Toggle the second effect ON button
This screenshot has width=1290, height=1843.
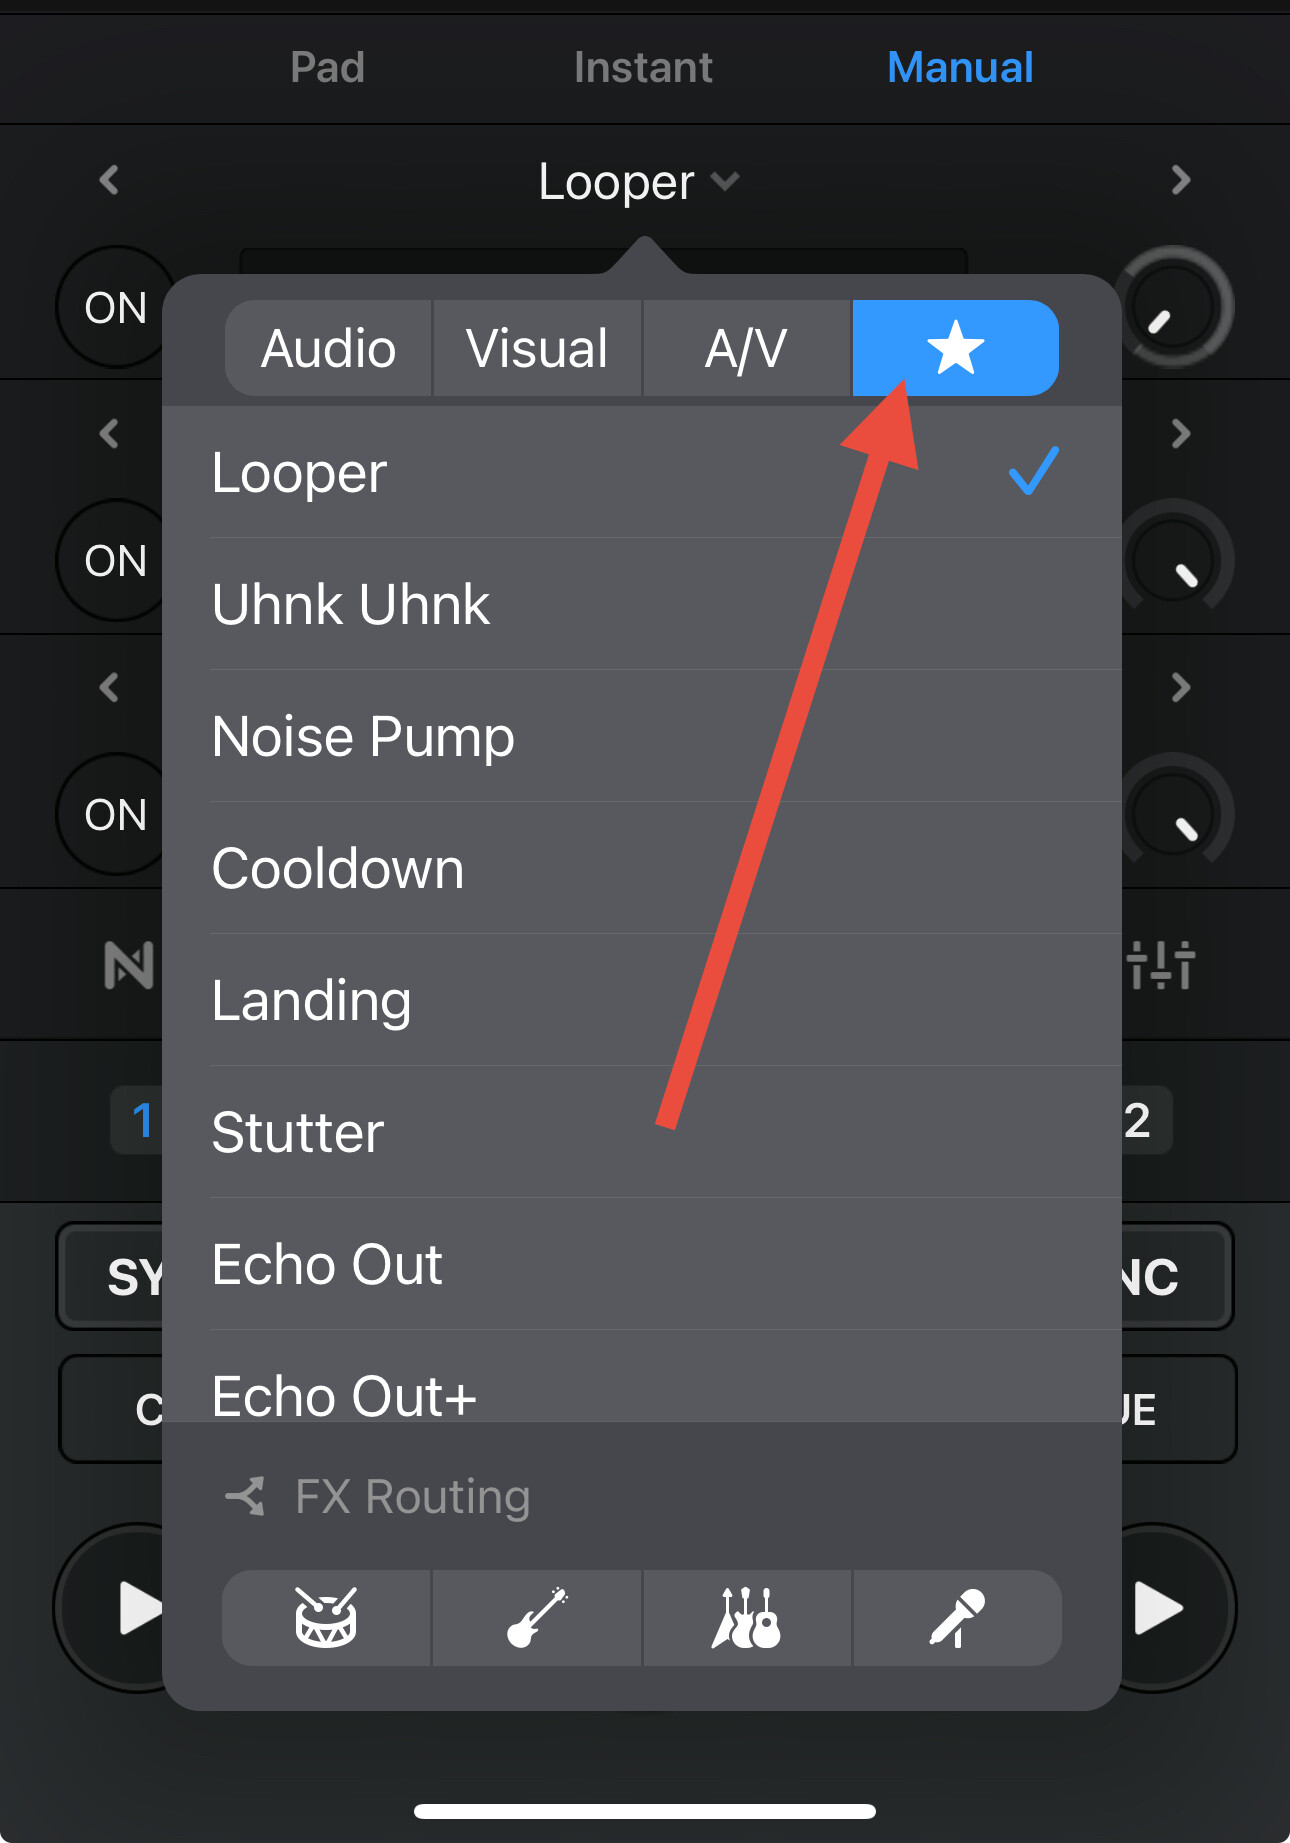(x=115, y=560)
